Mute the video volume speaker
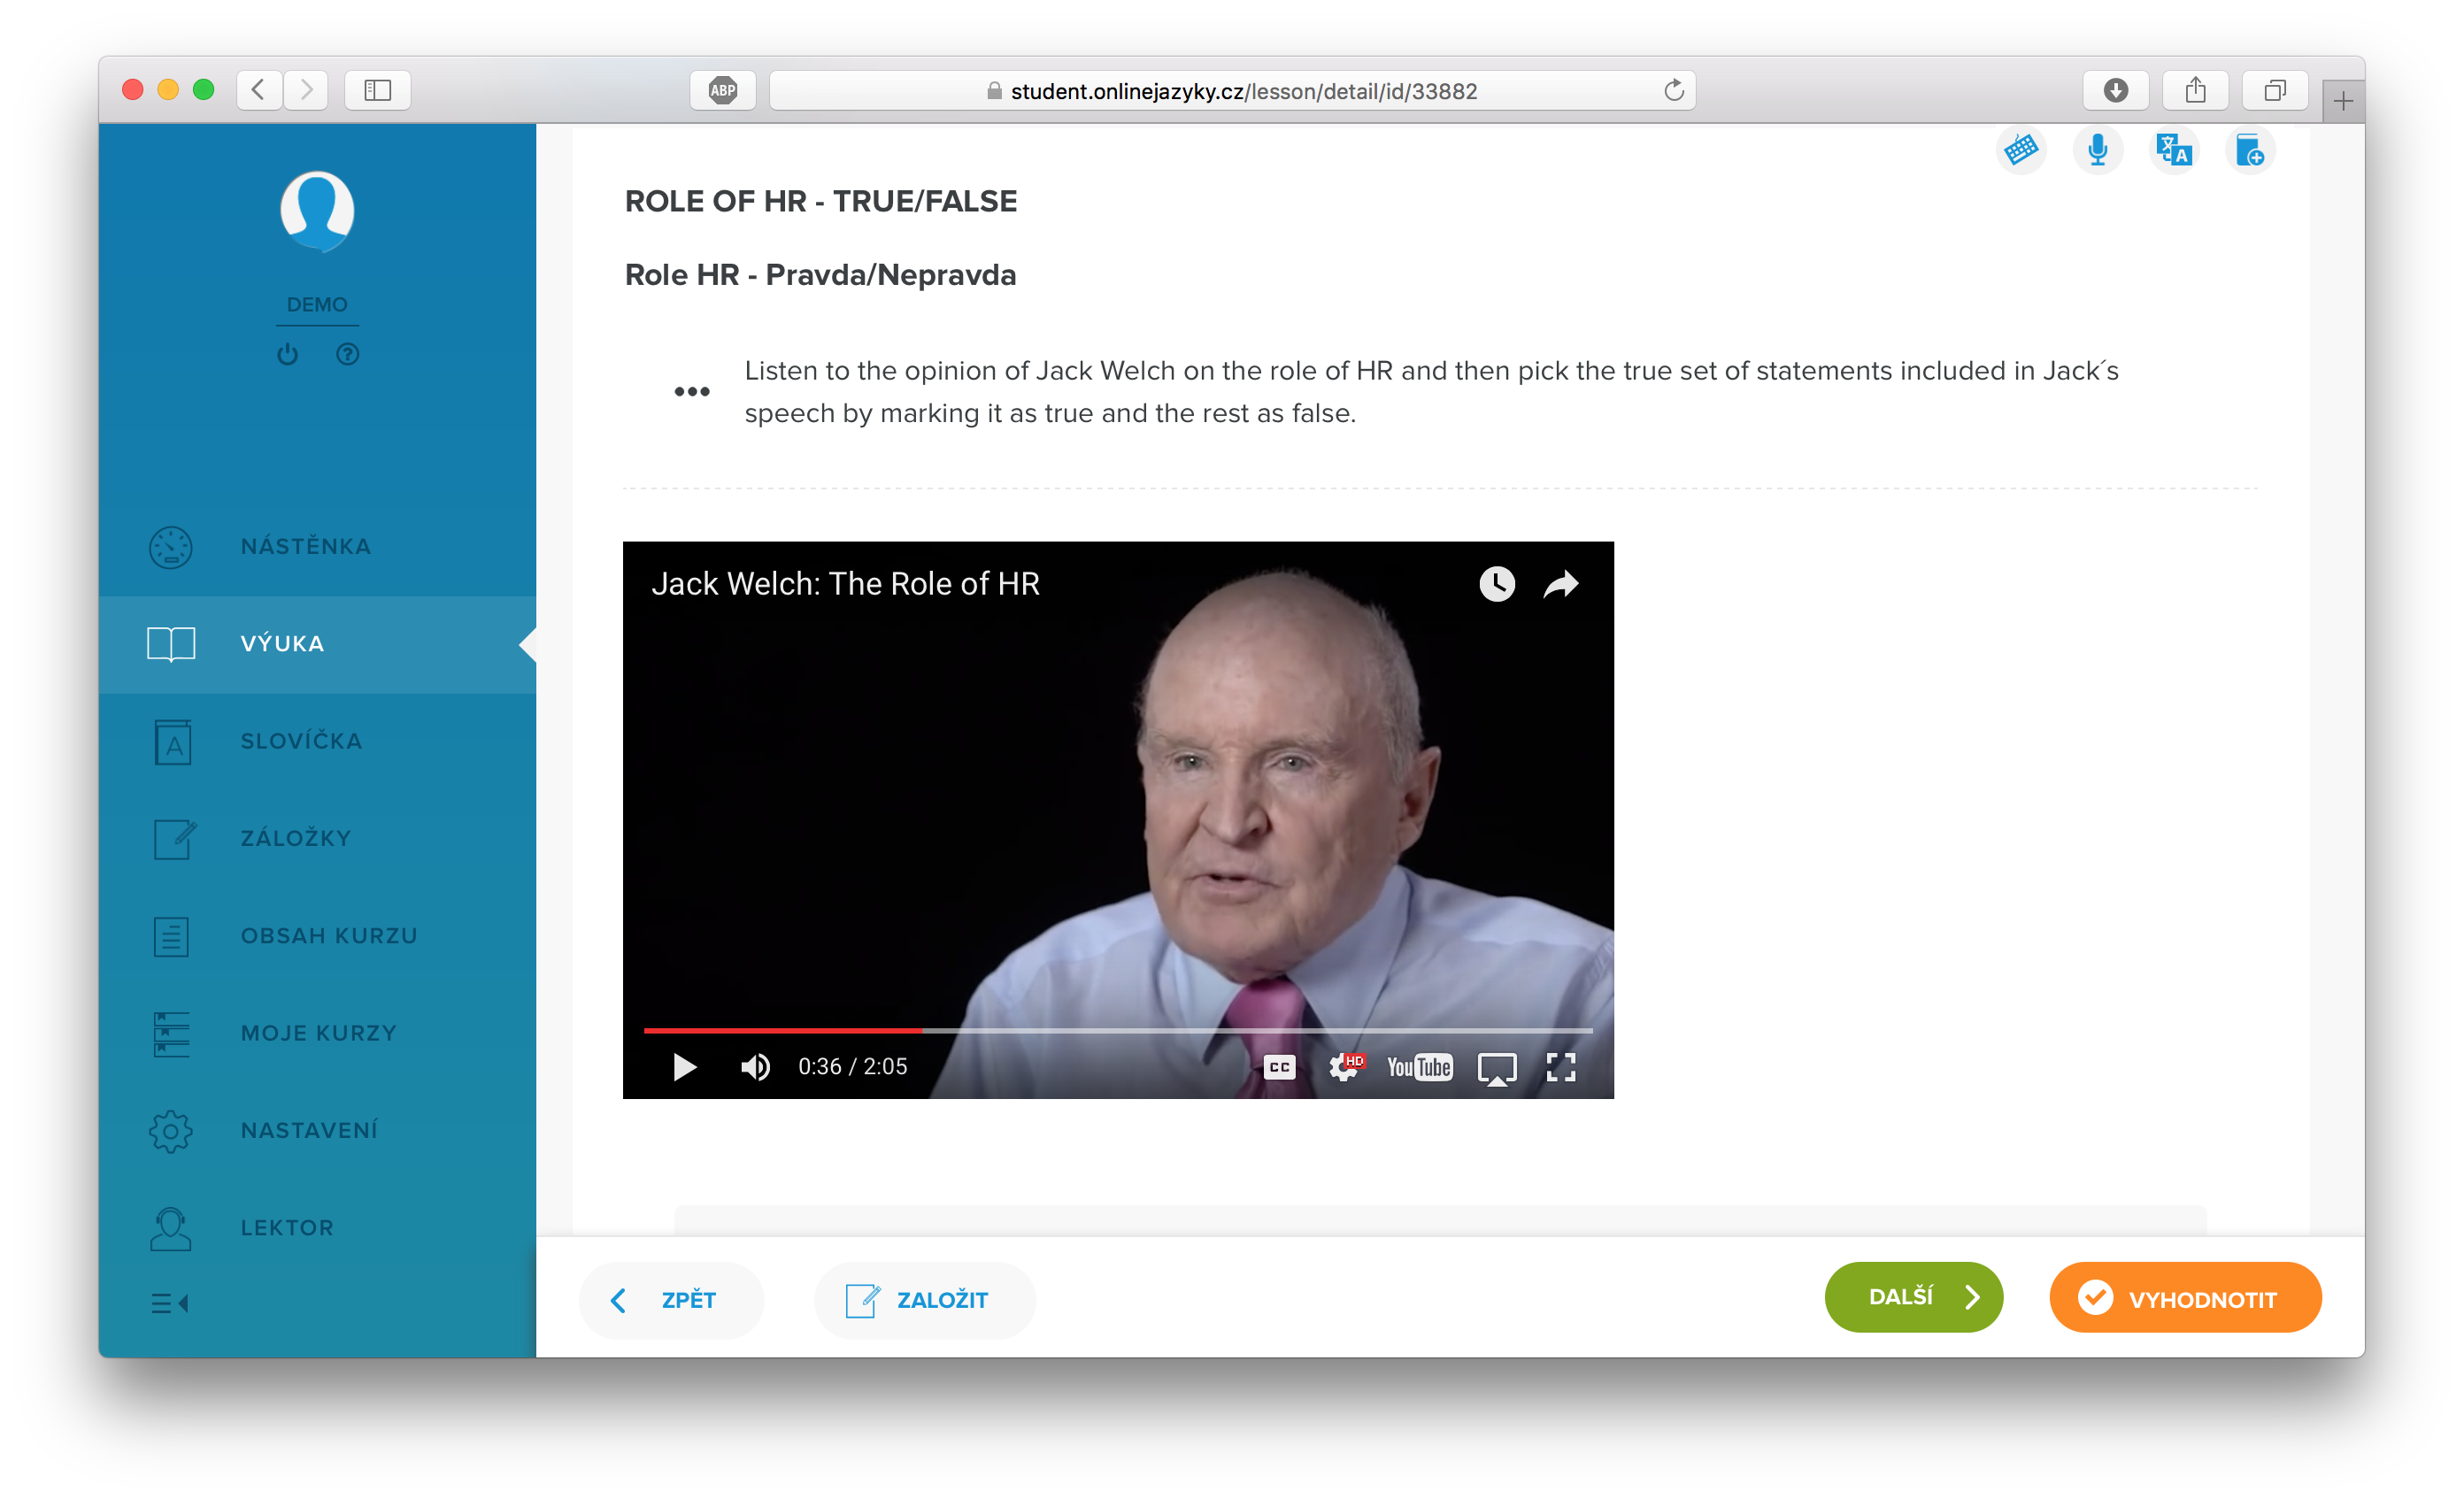Image resolution: width=2464 pixels, height=1499 pixels. (x=755, y=1067)
